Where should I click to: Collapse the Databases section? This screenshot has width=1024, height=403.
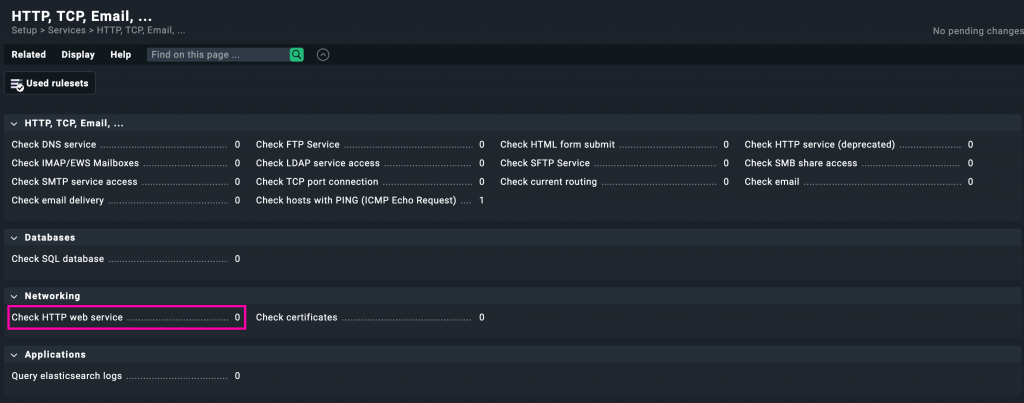coord(14,238)
